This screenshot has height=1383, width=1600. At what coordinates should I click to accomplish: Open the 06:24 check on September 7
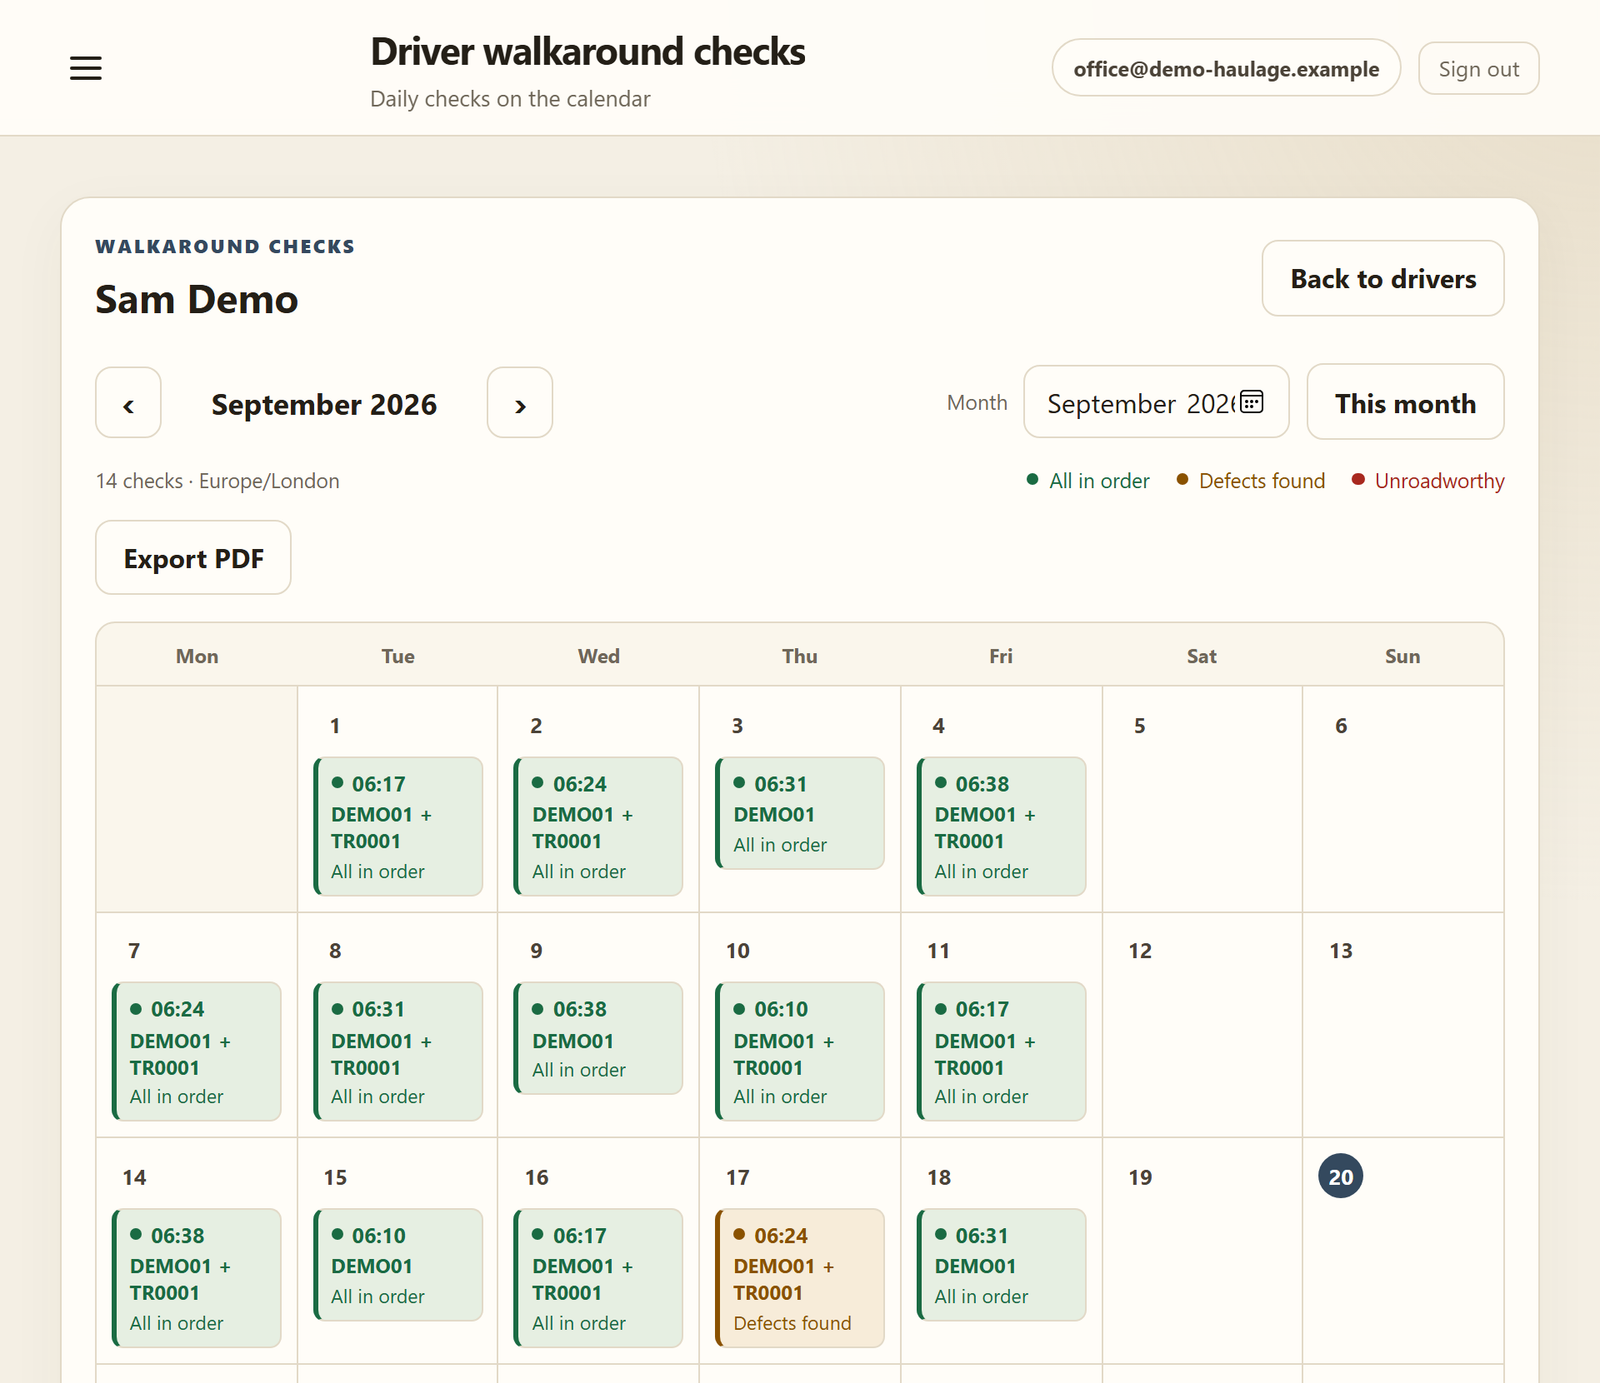pos(197,1051)
